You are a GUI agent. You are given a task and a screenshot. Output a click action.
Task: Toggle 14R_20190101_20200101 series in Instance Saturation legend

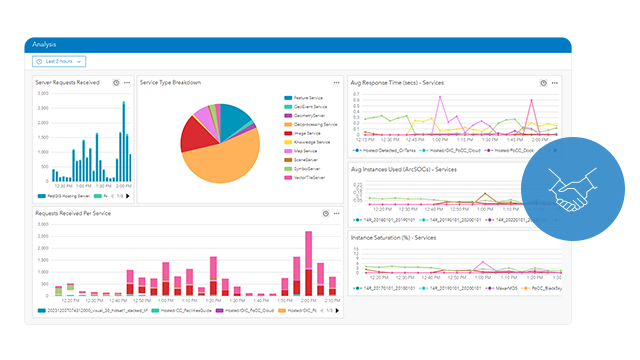coord(450,288)
